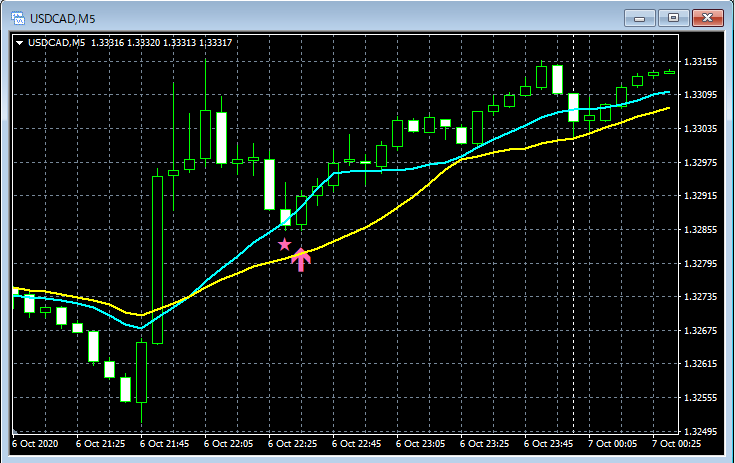
Task: Click the 6 Oct 2020 time label
Action: [x=35, y=443]
